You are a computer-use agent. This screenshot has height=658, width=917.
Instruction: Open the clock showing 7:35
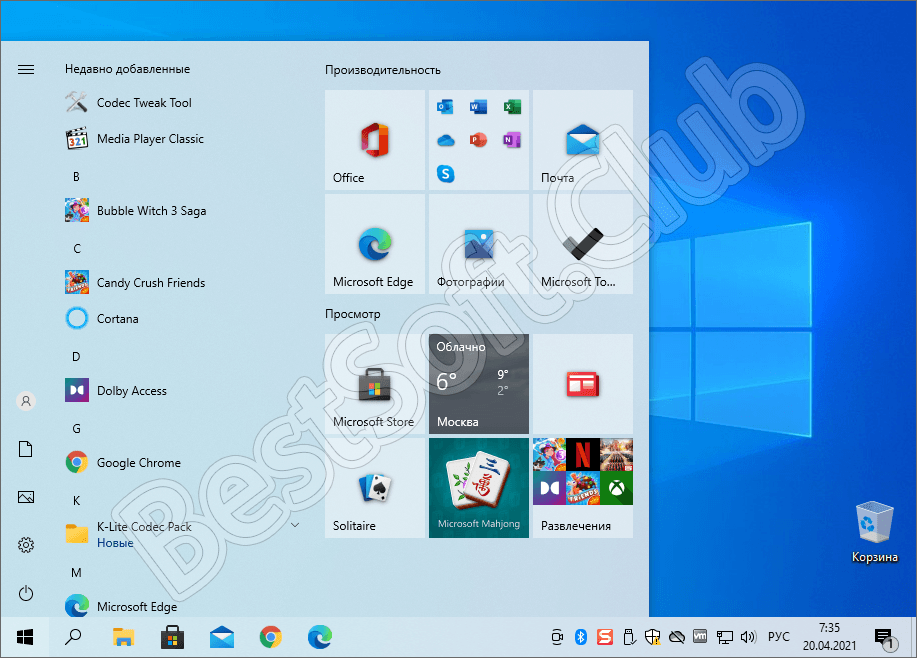829,637
